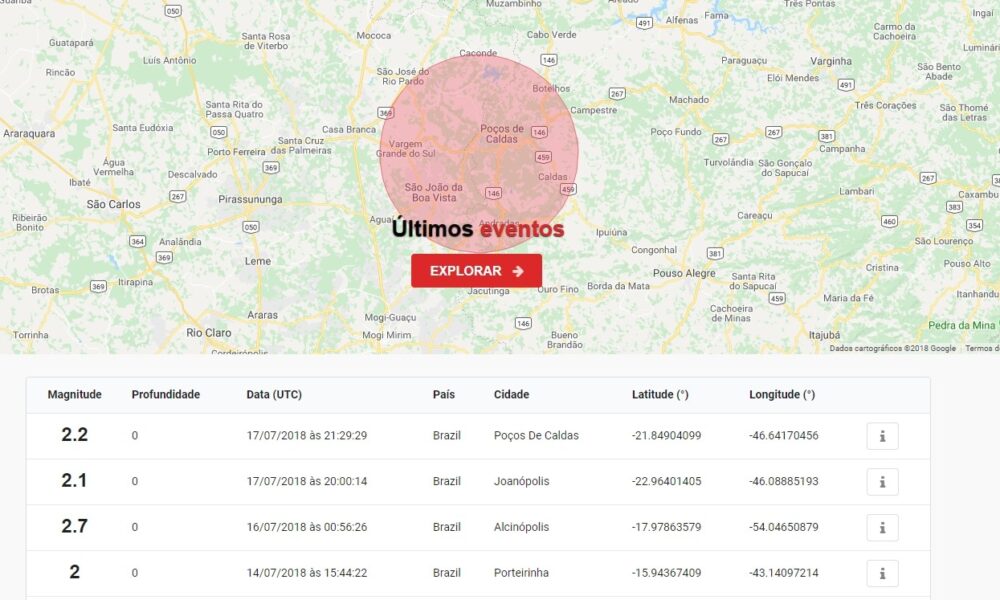Click São Carlos label on map
Viewport: 1000px width, 600px height.
click(x=114, y=204)
